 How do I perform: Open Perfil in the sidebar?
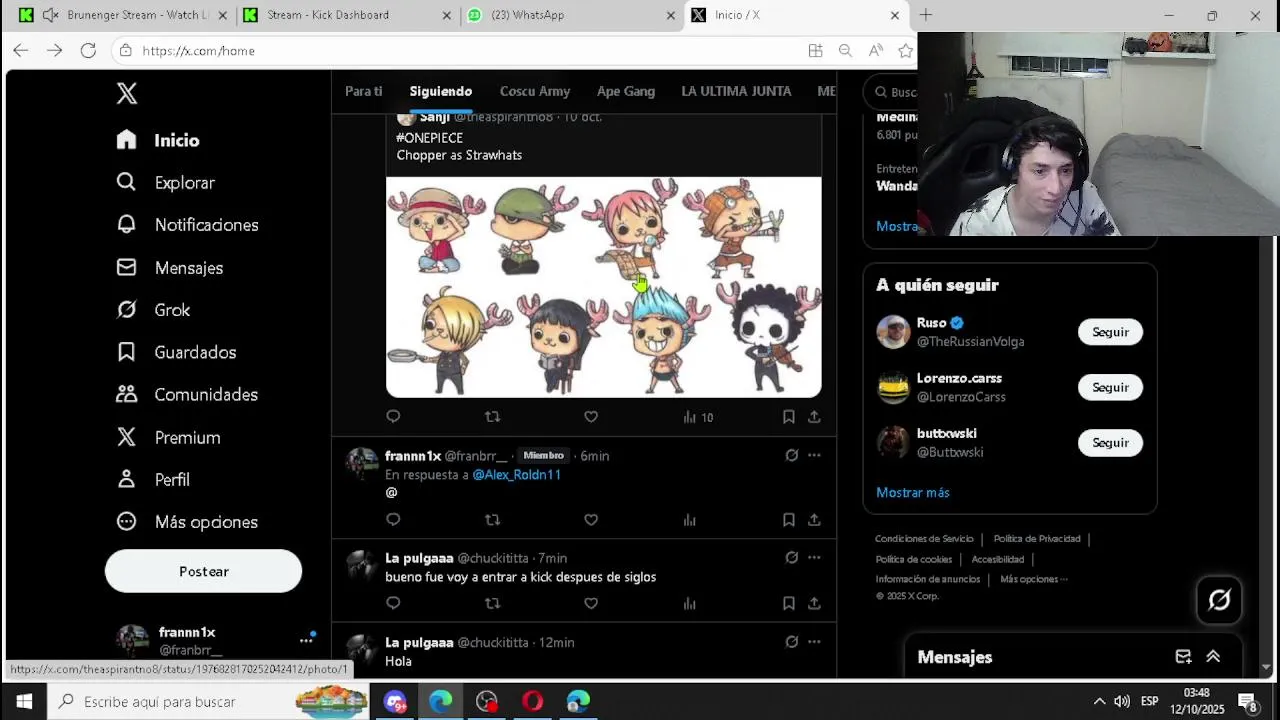[x=153, y=479]
